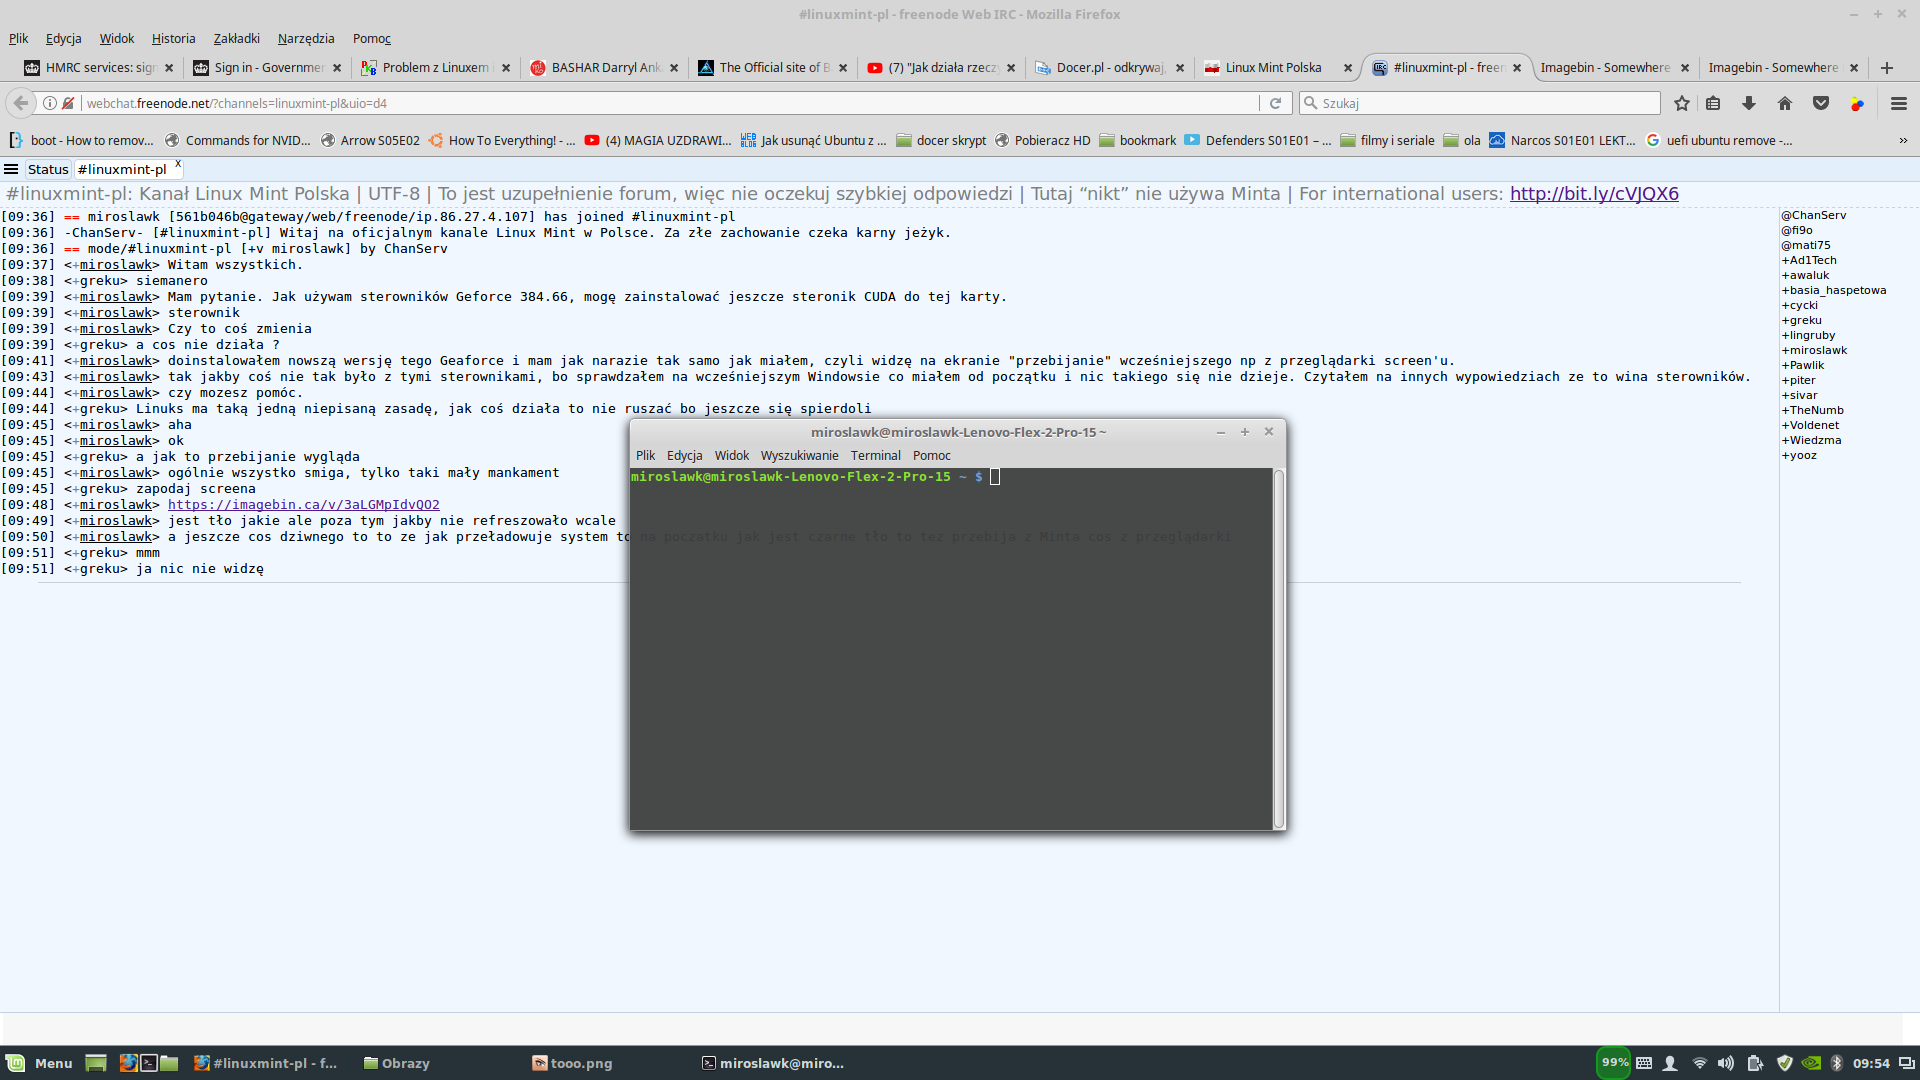Reload the page using the refresh icon
The width and height of the screenshot is (1920, 1080).
[x=1275, y=103]
